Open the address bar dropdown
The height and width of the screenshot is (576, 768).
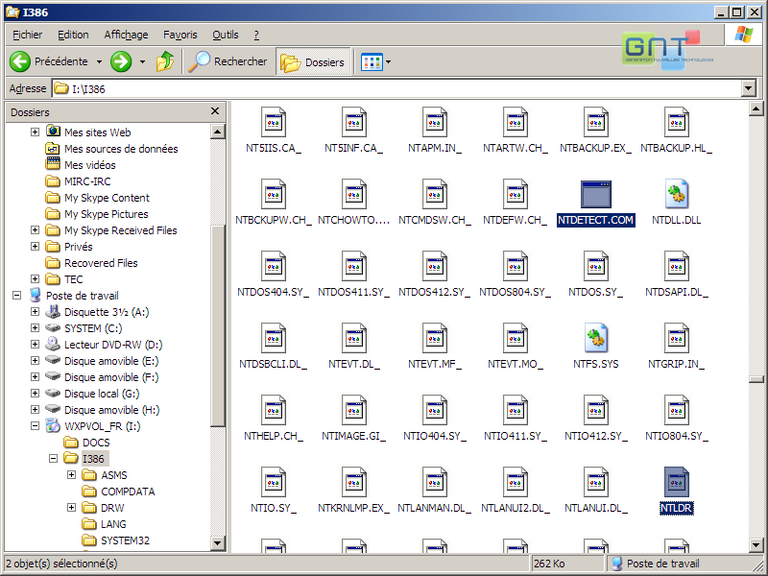click(x=748, y=89)
